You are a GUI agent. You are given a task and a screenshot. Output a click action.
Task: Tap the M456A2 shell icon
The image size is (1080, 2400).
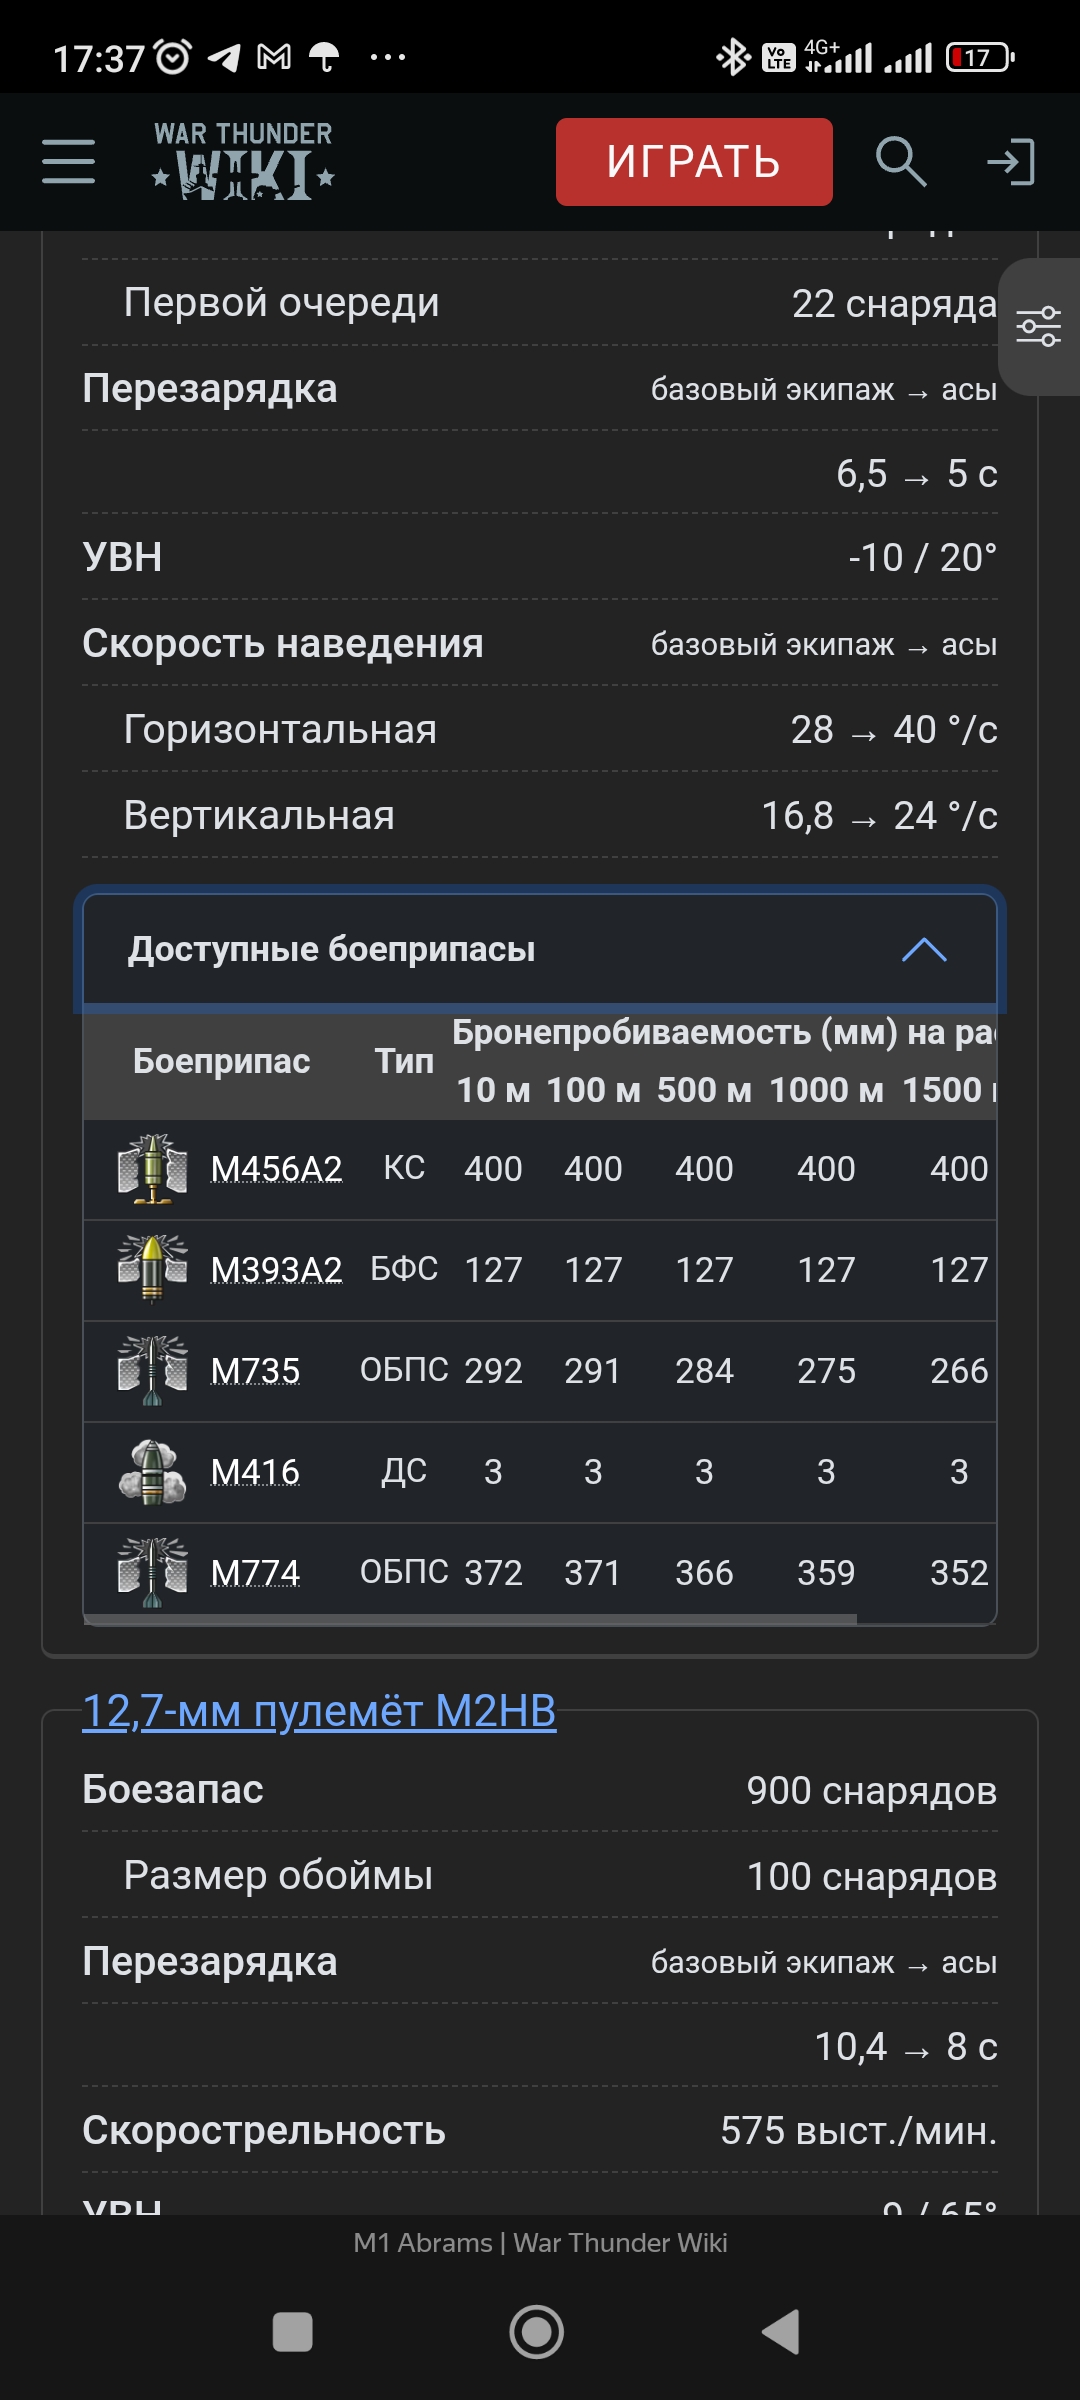(x=152, y=1169)
